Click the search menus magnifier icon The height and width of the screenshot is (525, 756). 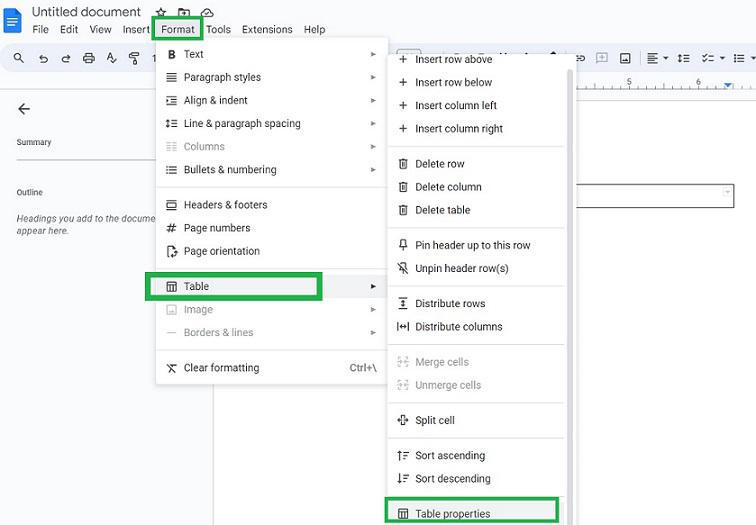[19, 59]
